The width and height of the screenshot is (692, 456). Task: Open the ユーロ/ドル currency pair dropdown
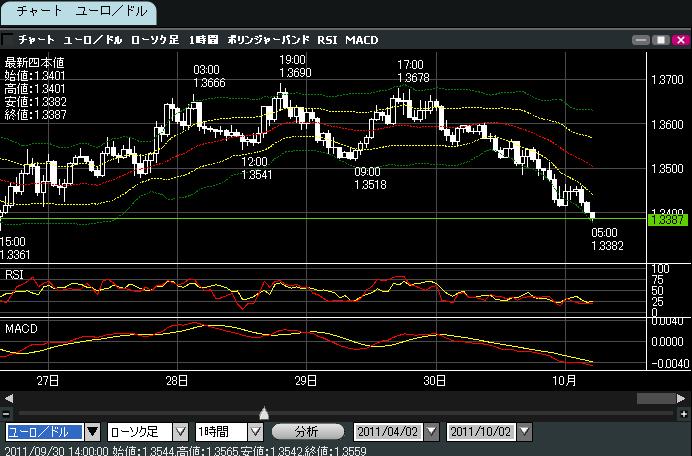click(92, 432)
